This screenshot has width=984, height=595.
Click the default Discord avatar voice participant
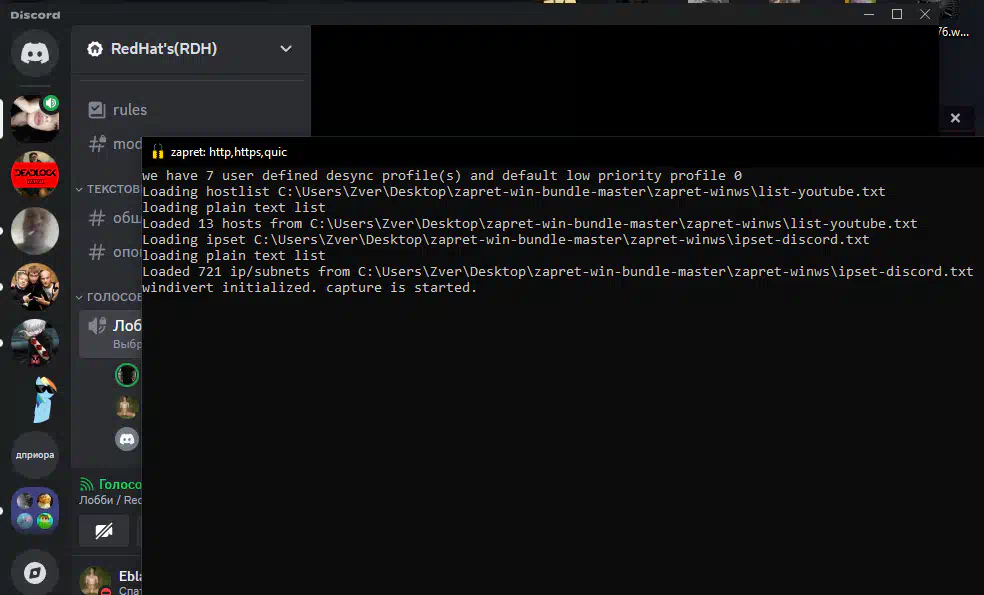(x=127, y=439)
